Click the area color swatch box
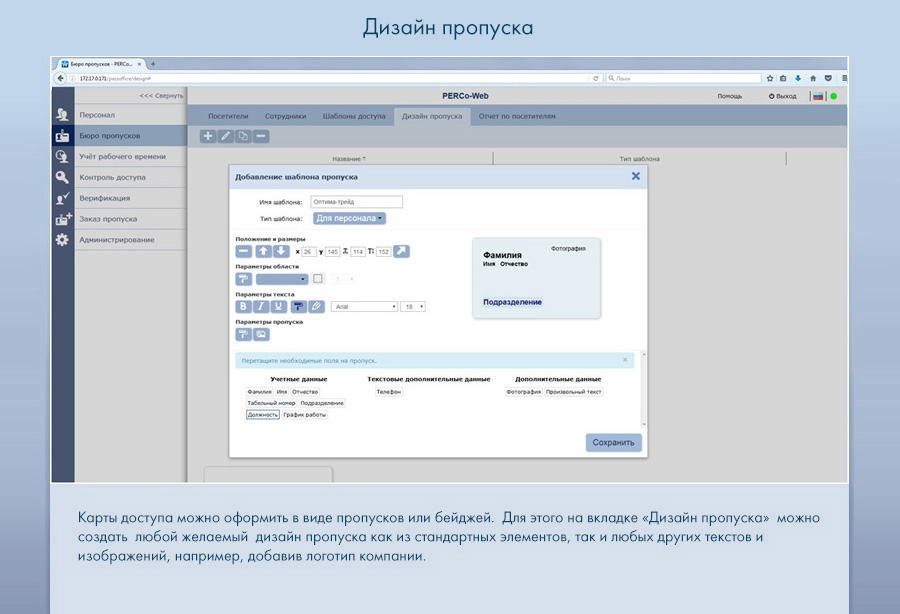Screen dimensions: 900x614 point(318,279)
